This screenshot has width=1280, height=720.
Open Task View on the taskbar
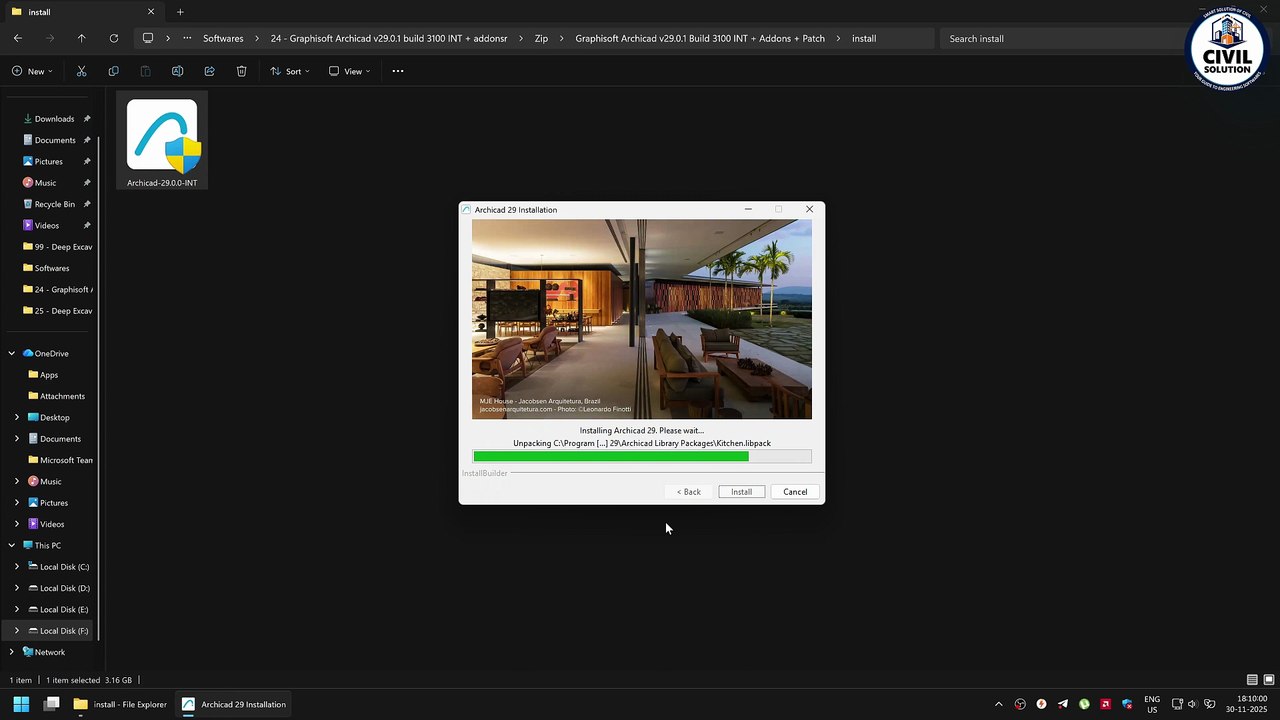[52, 704]
